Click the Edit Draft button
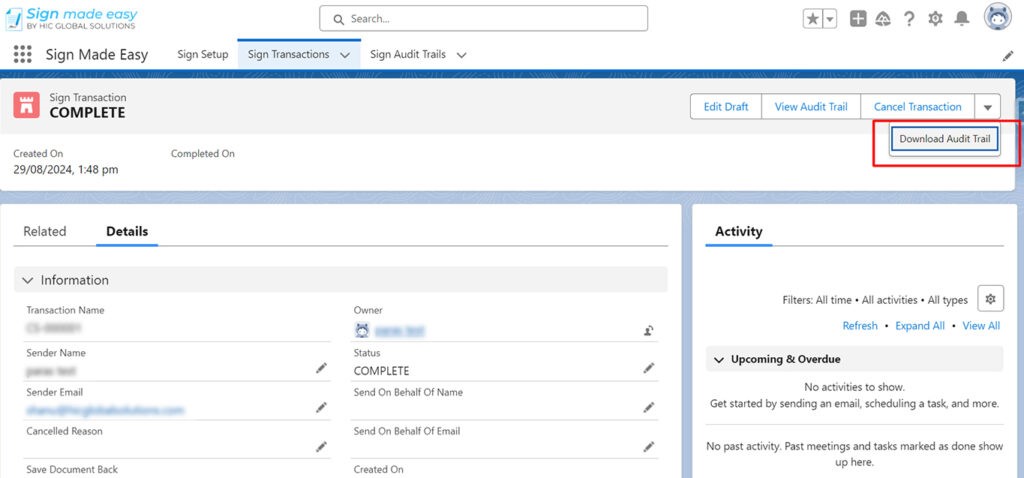This screenshot has width=1024, height=478. [726, 106]
